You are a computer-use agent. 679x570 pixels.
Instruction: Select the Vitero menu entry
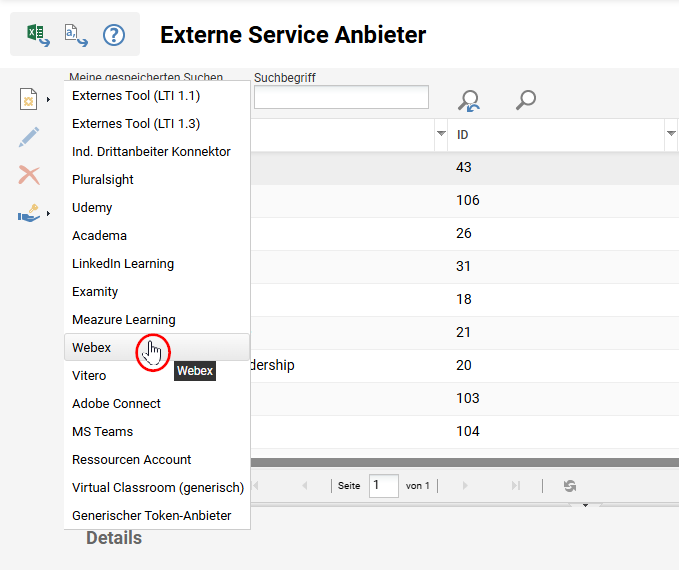(157, 376)
